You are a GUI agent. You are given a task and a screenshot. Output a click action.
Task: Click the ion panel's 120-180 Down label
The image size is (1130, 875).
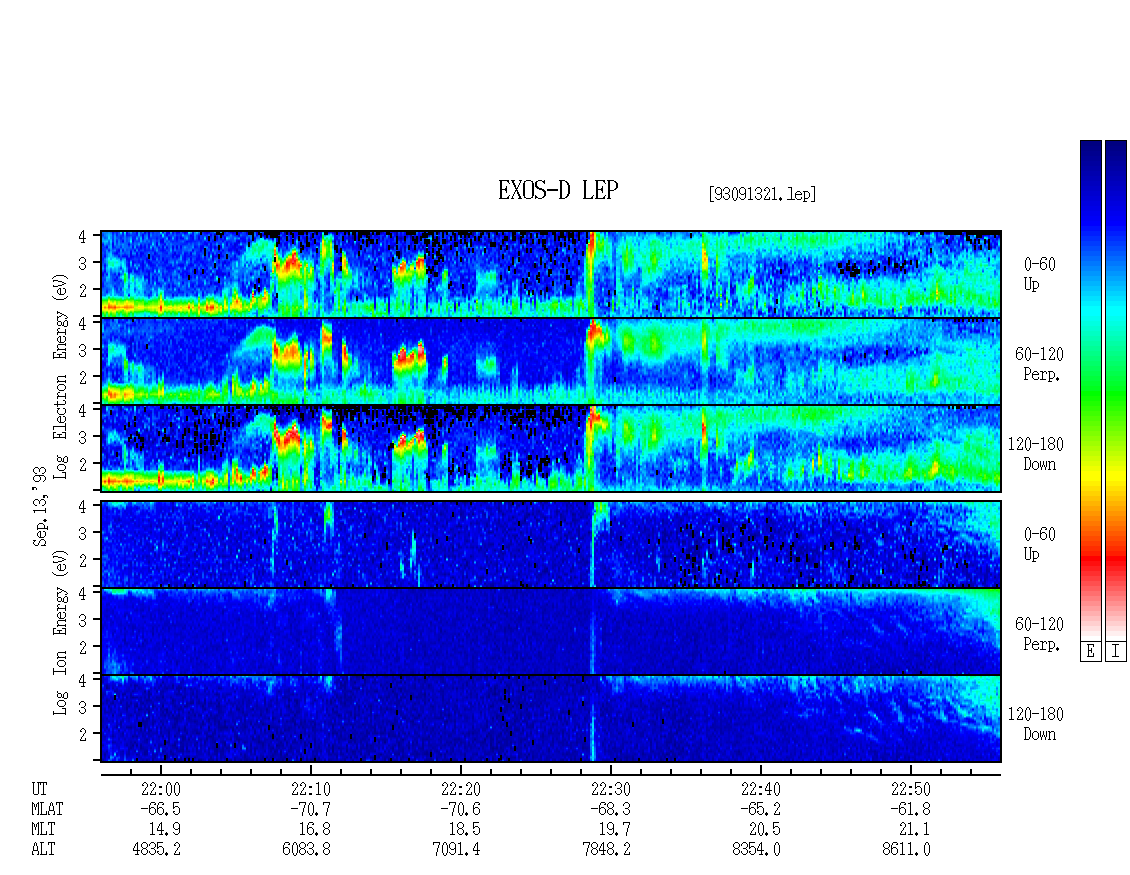(1036, 724)
